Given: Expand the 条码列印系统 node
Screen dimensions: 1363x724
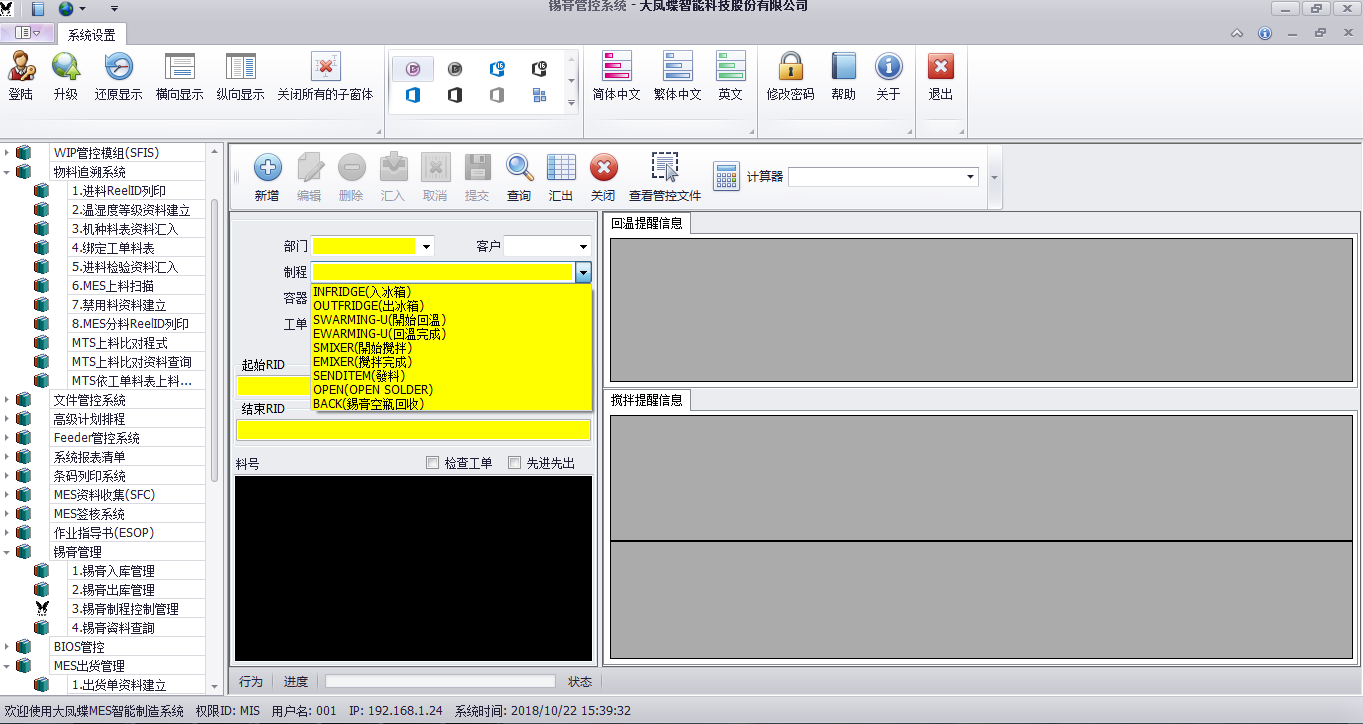Looking at the screenshot, I should click(6, 476).
